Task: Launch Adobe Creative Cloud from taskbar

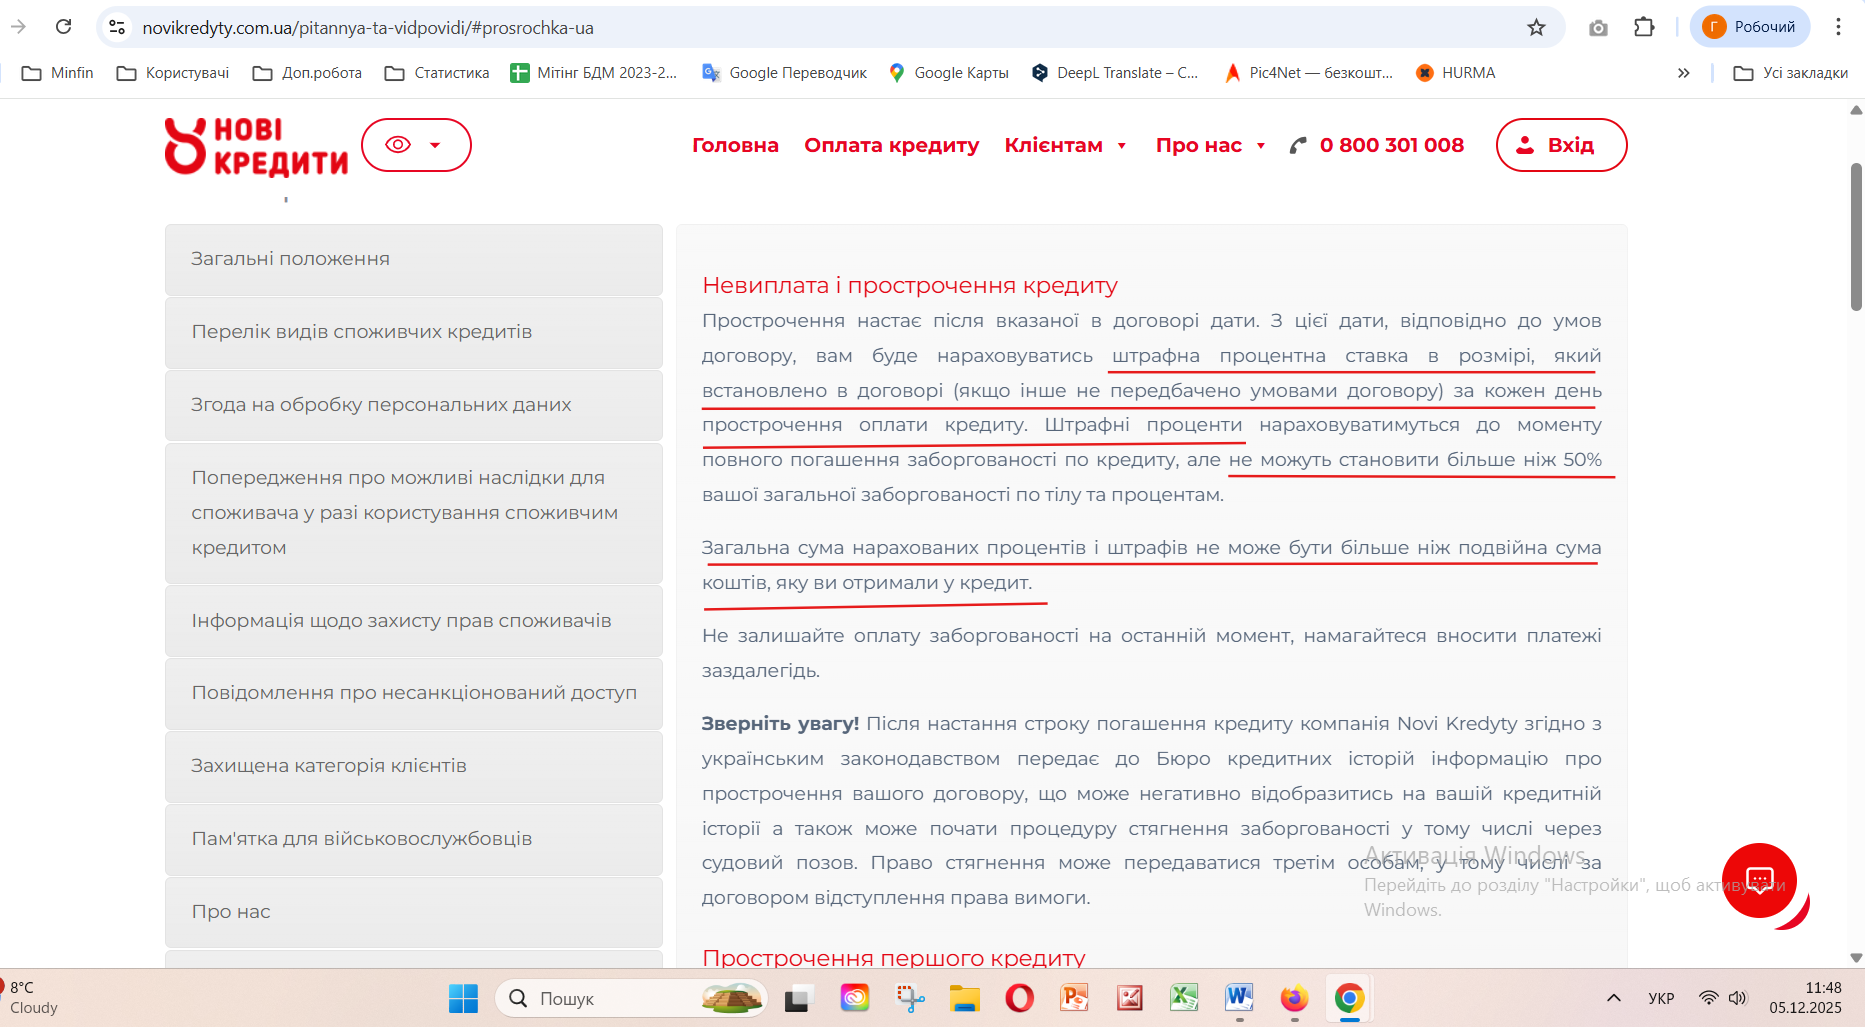Action: tap(854, 998)
